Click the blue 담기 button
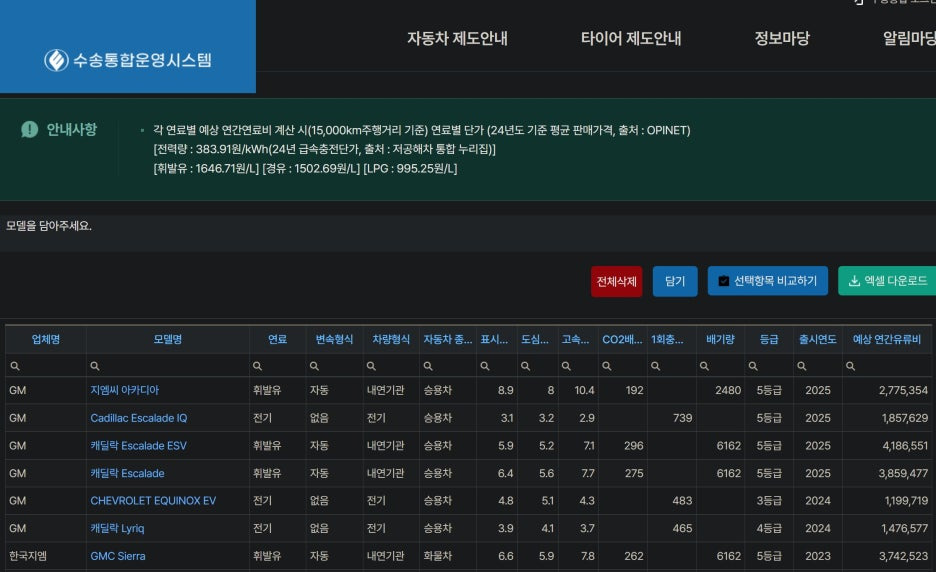This screenshot has height=572, width=936. click(x=675, y=281)
